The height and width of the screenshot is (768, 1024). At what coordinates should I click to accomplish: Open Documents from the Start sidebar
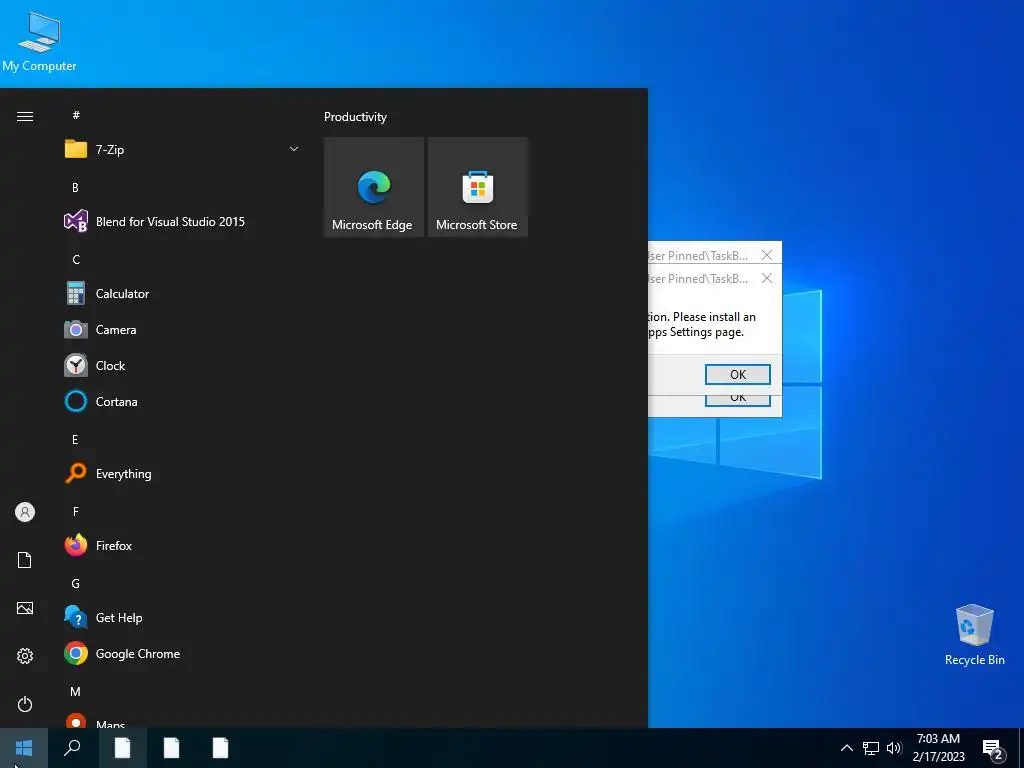pyautogui.click(x=25, y=560)
